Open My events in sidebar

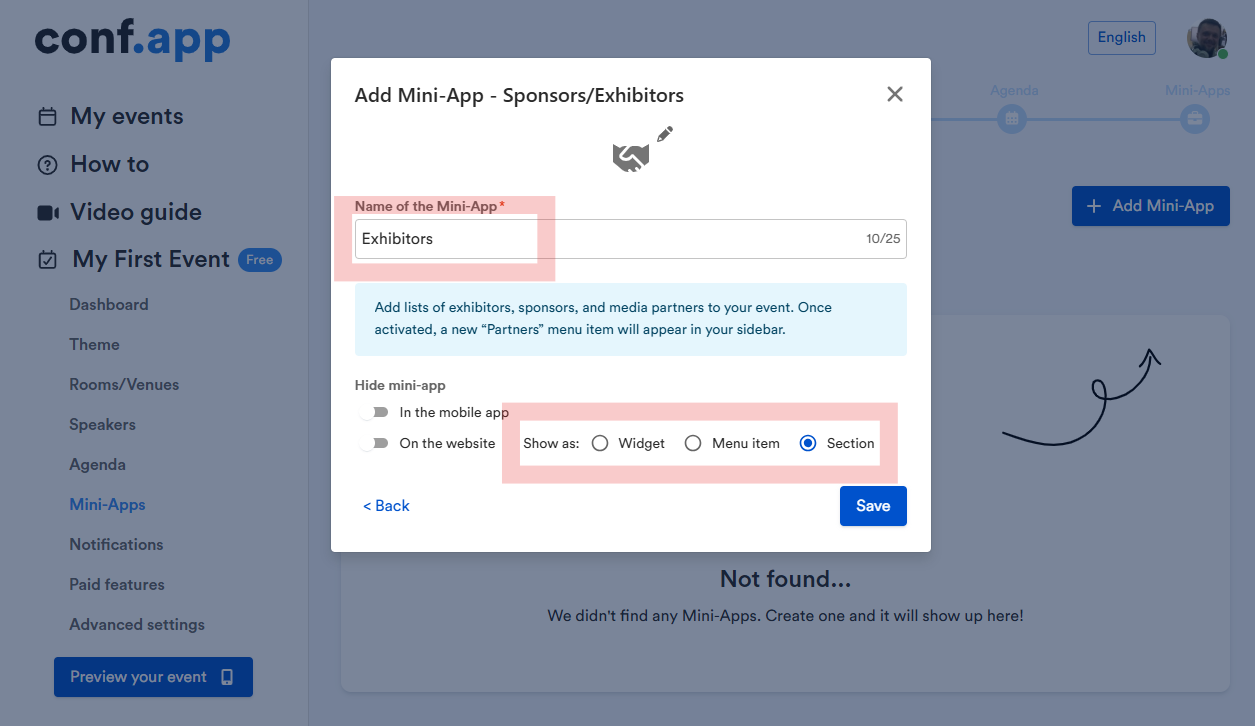126,116
